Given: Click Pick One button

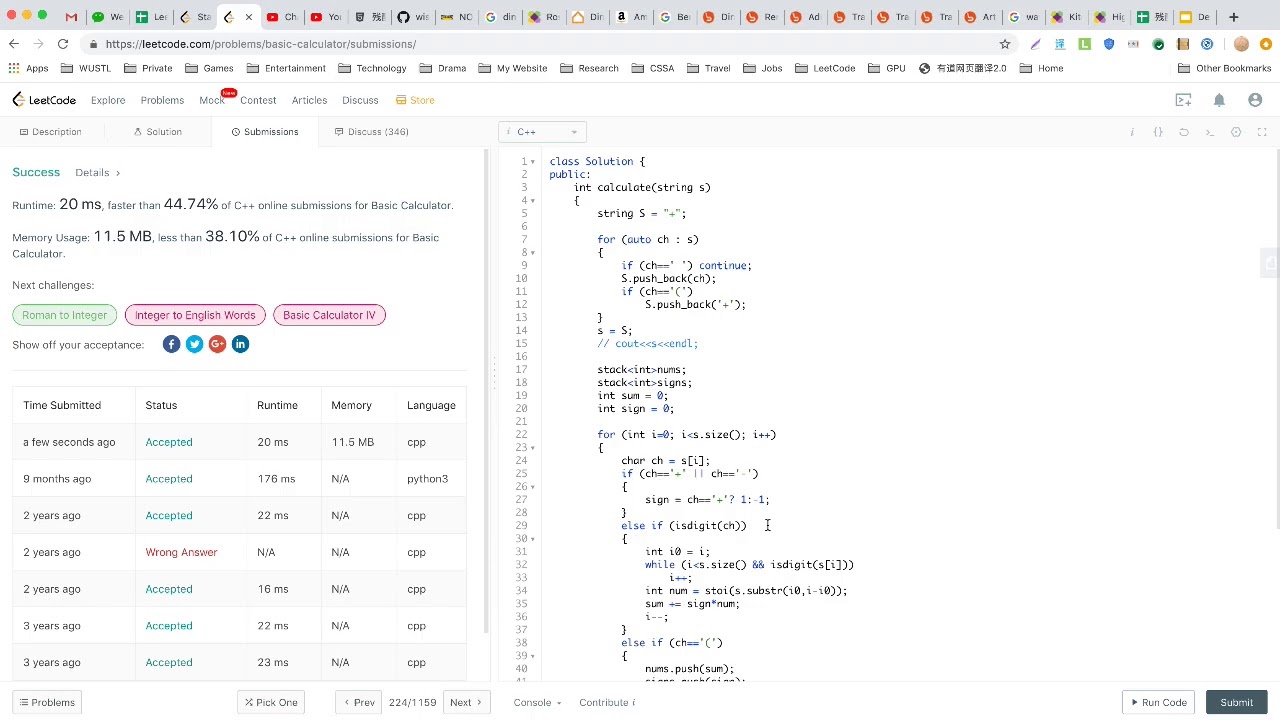Looking at the screenshot, I should coord(270,702).
